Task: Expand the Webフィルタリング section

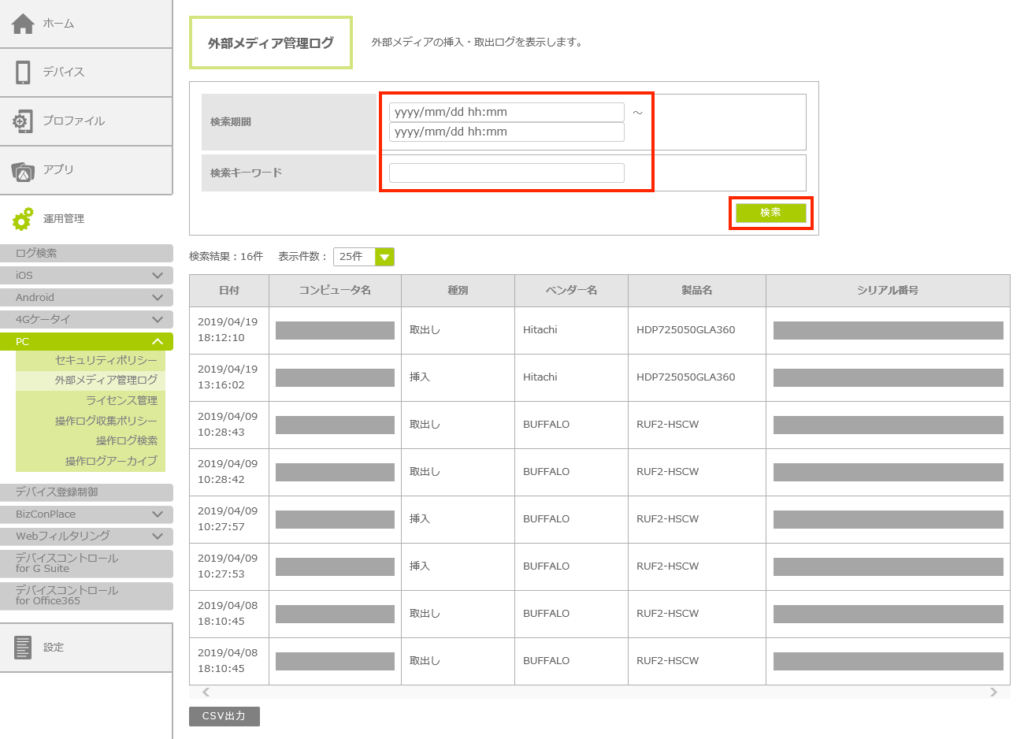Action: pyautogui.click(x=157, y=536)
